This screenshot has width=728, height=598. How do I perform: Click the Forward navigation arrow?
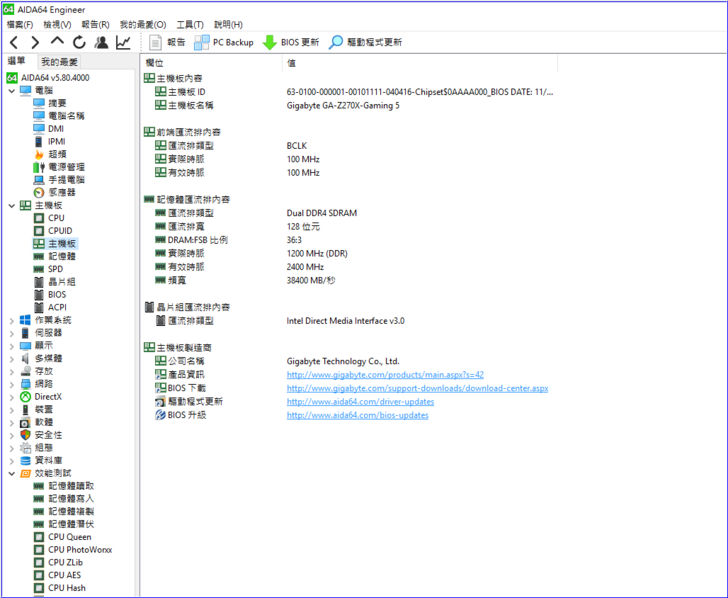(35, 43)
